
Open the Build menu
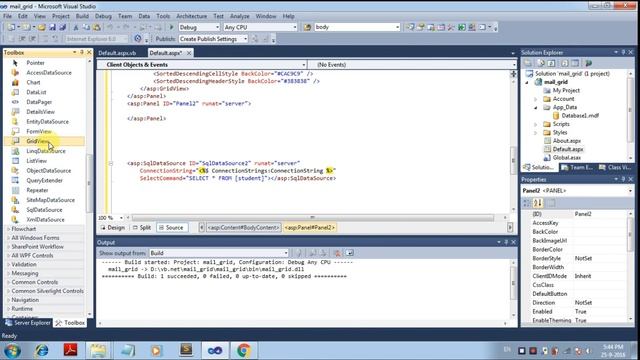click(82, 16)
